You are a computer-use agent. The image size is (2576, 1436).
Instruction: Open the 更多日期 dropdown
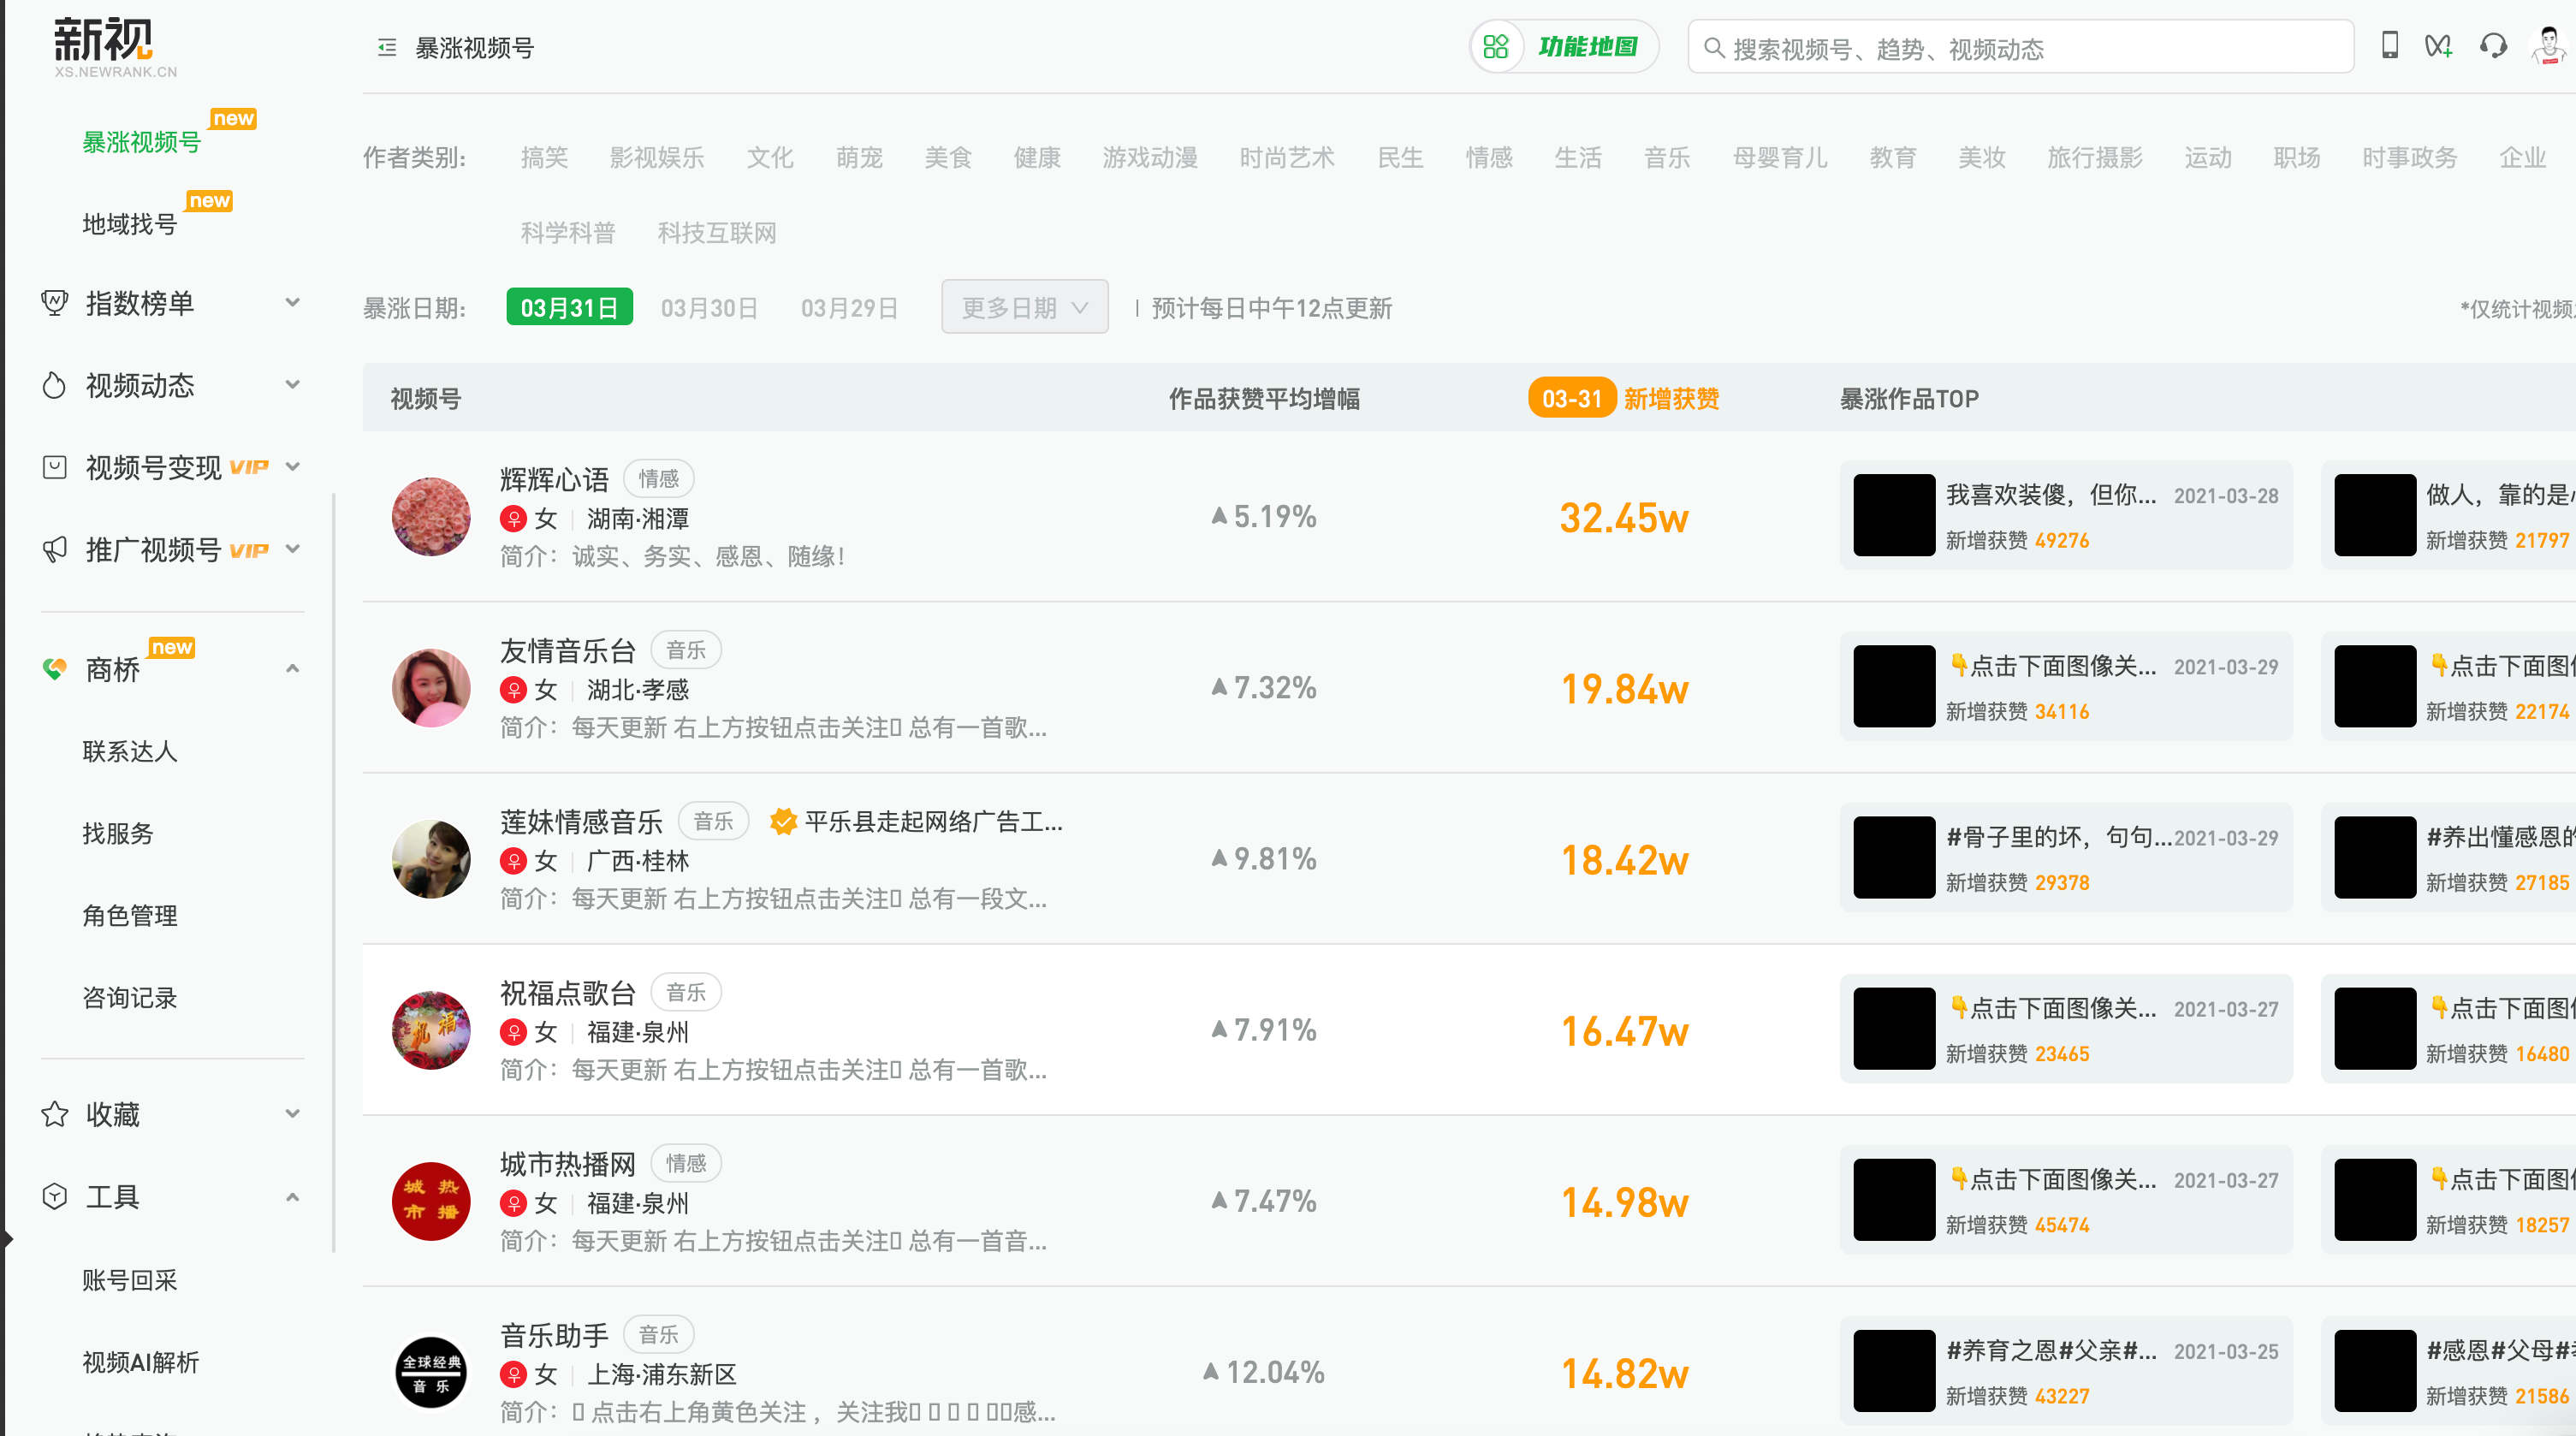coord(1024,308)
